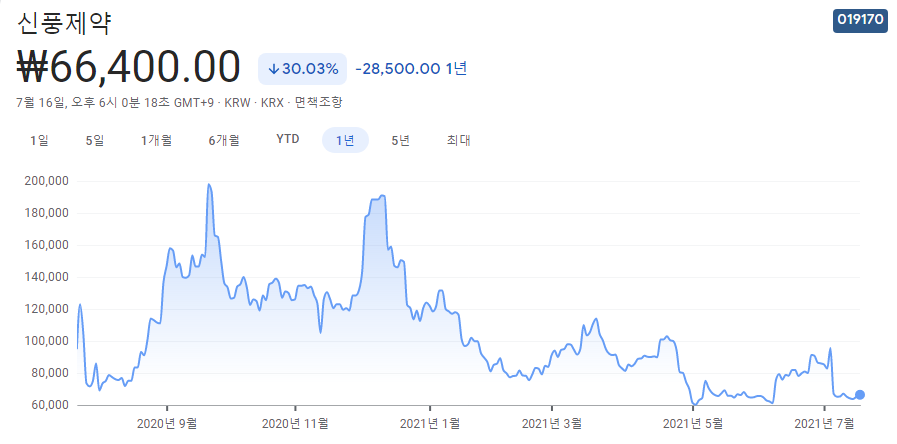This screenshot has width=897, height=444.
Task: Click the -28,500.00 1년 change text
Action: click(411, 69)
